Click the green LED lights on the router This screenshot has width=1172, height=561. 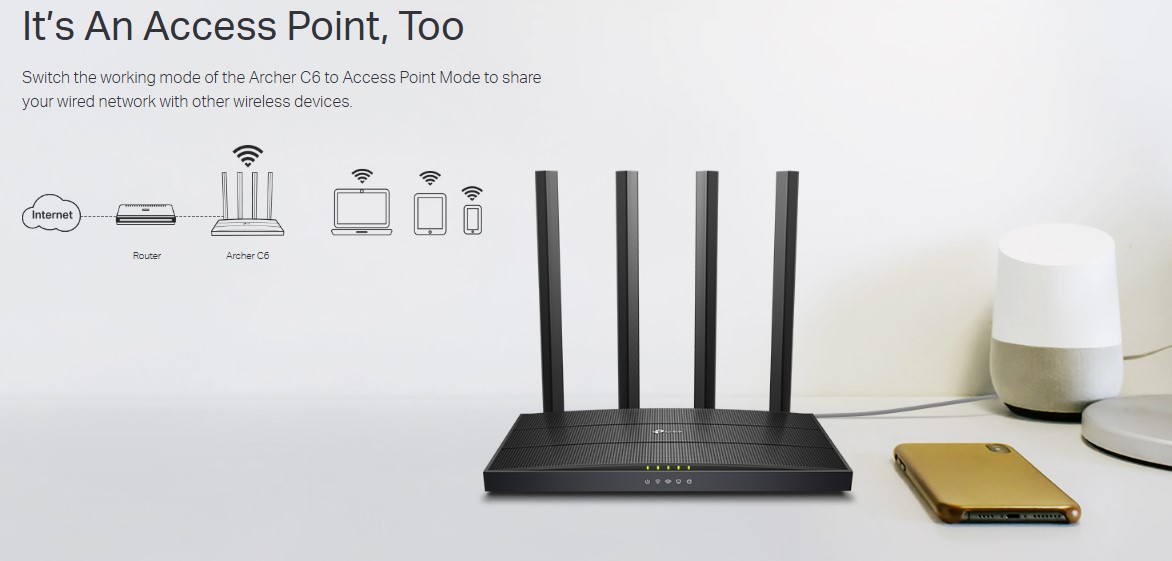pos(668,468)
